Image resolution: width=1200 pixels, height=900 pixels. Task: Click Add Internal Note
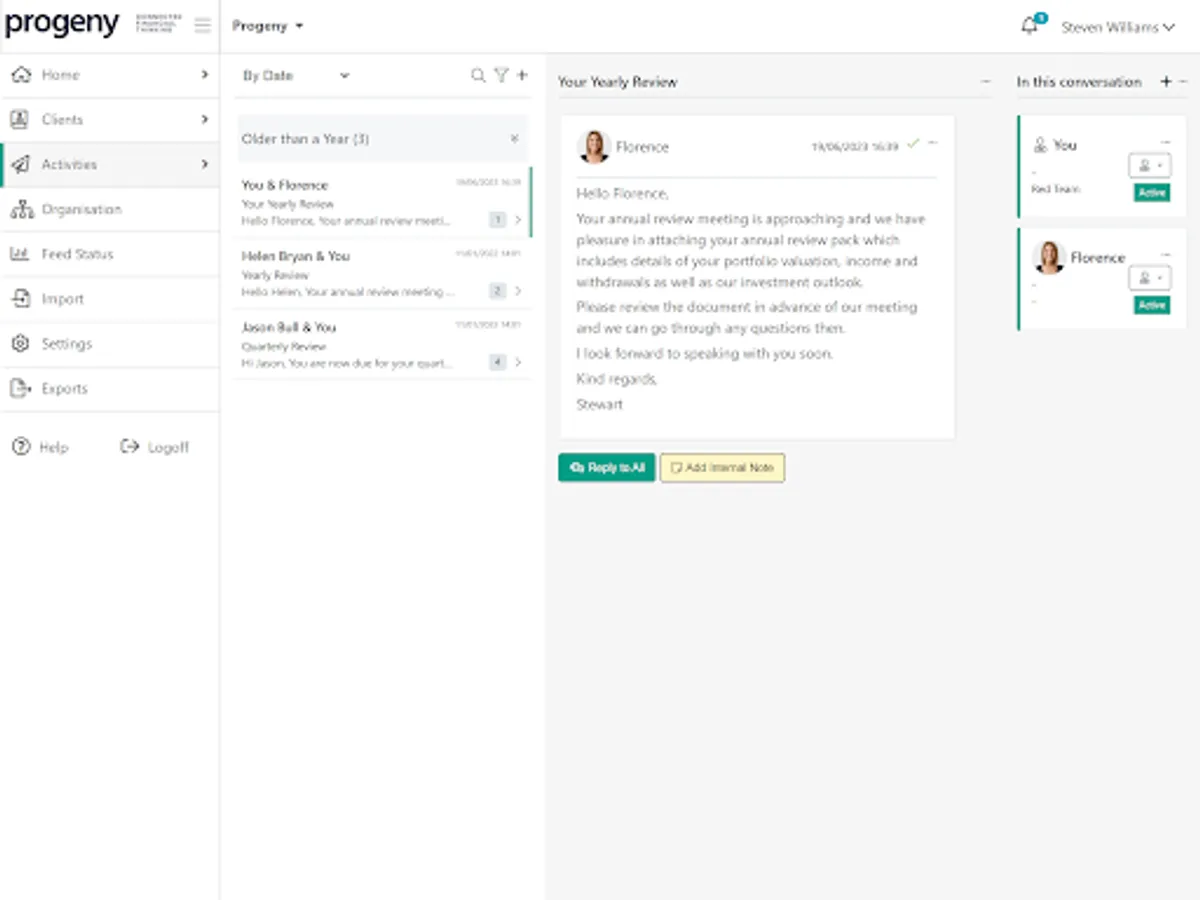click(722, 467)
